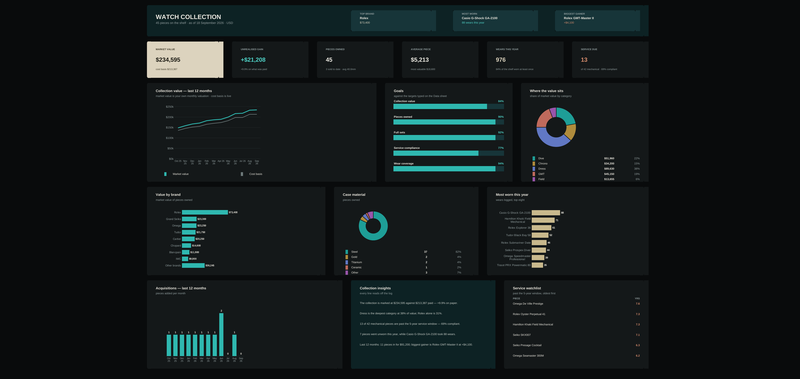This screenshot has width=800, height=379.
Task: Open the Most Worn Casio G-Shock header card
Action: (495, 20)
